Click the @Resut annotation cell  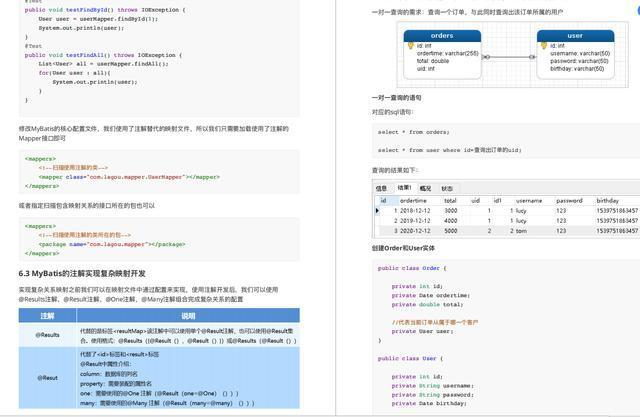click(x=47, y=378)
